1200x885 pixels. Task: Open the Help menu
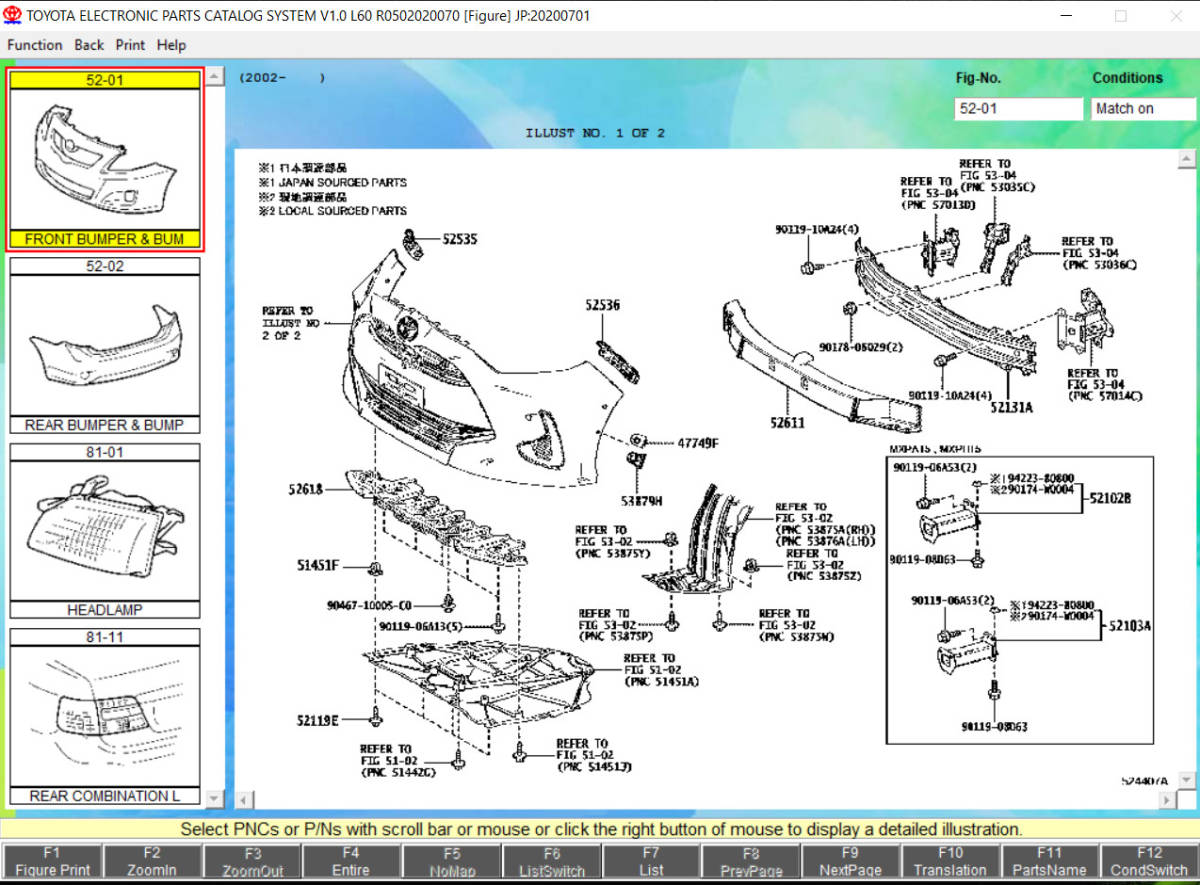coord(171,45)
